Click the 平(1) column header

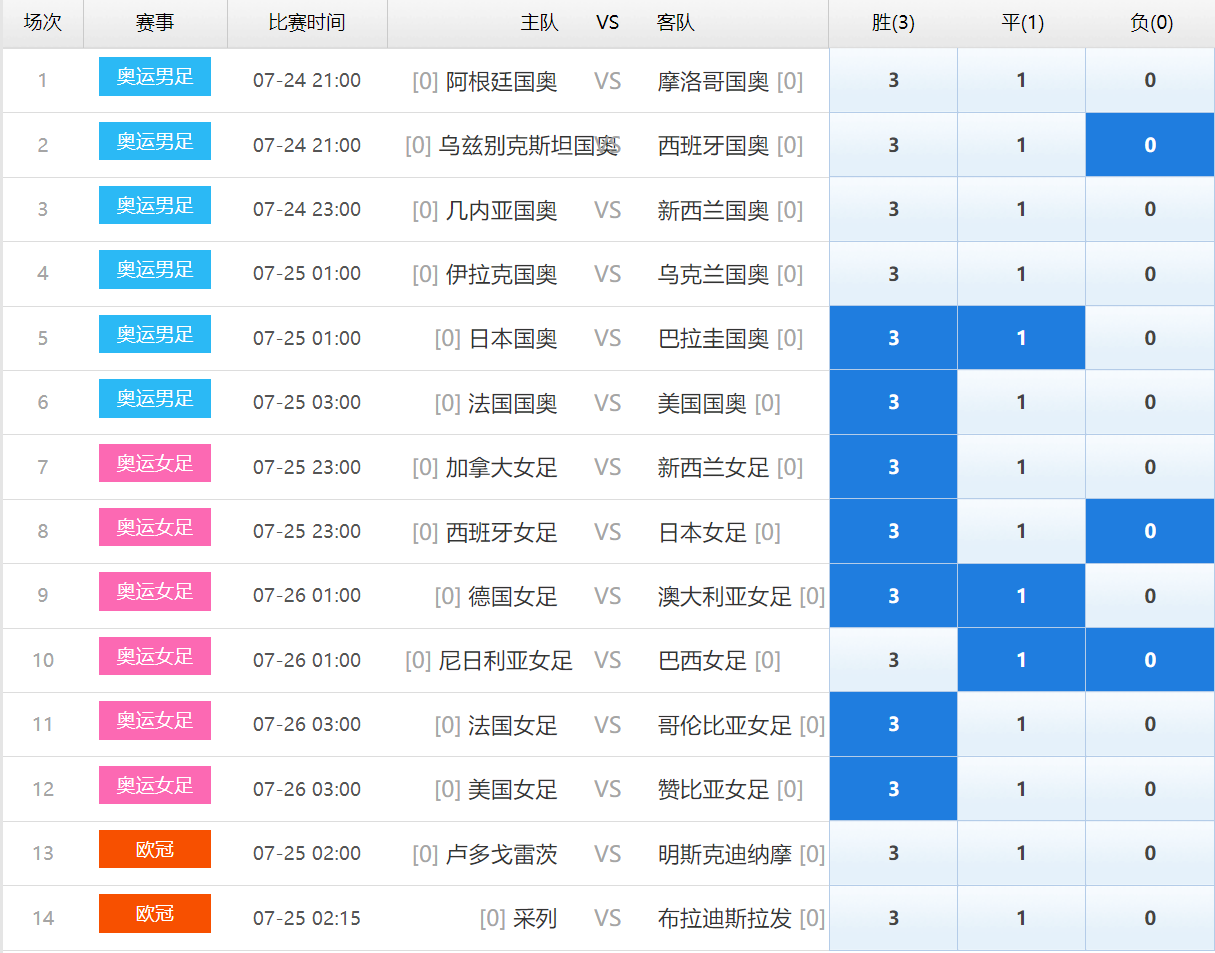pyautogui.click(x=1021, y=23)
